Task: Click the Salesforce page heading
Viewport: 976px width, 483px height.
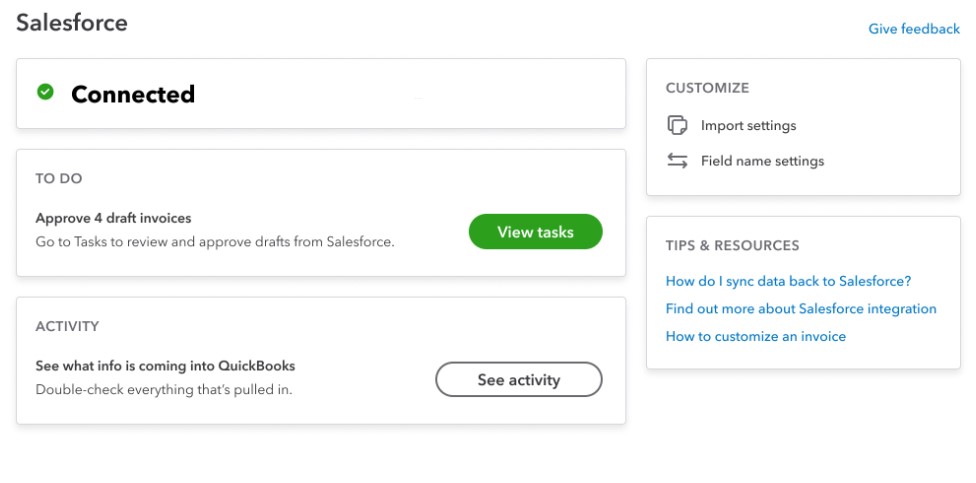Action: (x=72, y=23)
